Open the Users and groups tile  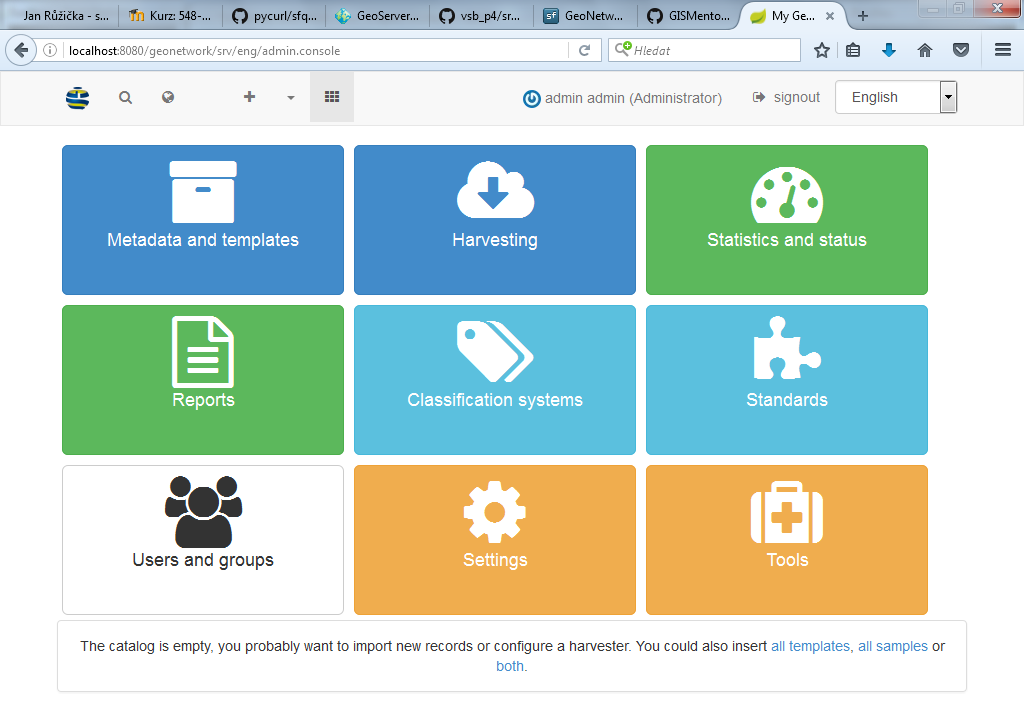[202, 539]
